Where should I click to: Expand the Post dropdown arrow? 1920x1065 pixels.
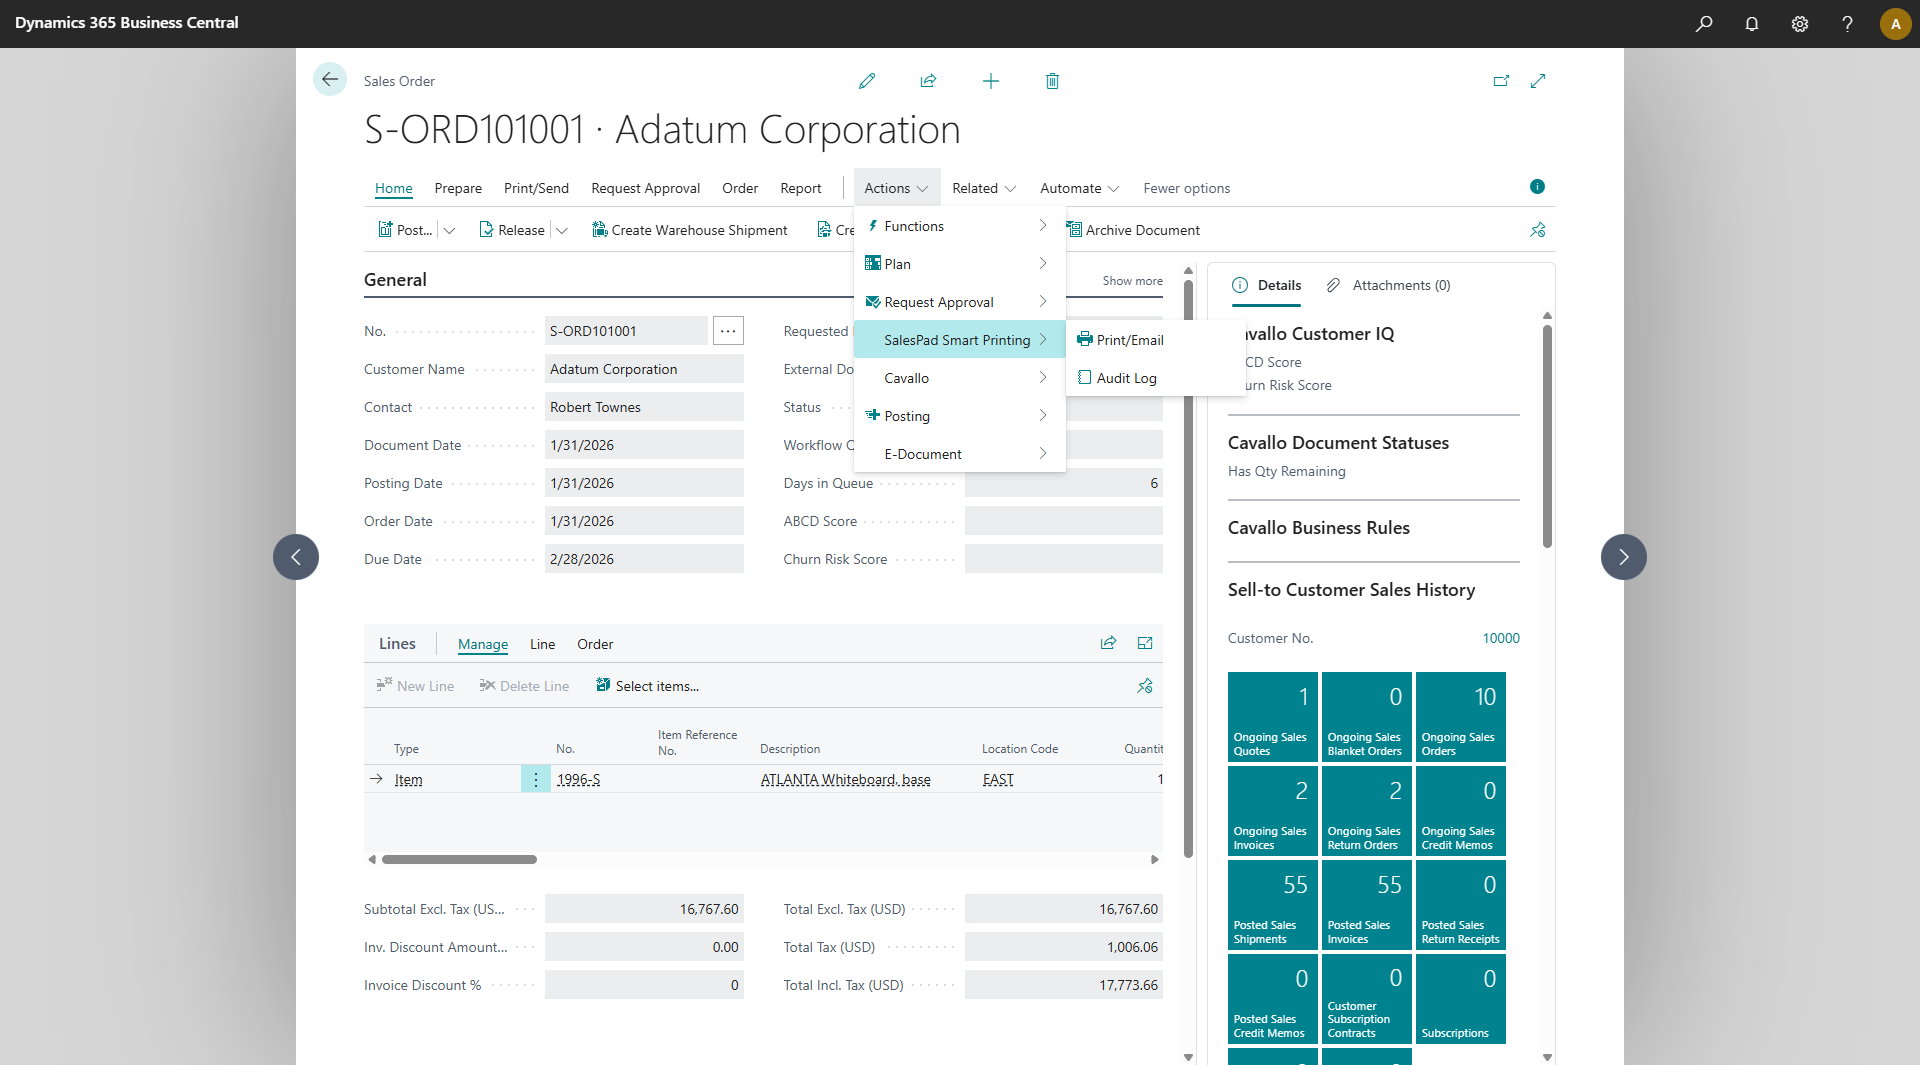click(449, 230)
